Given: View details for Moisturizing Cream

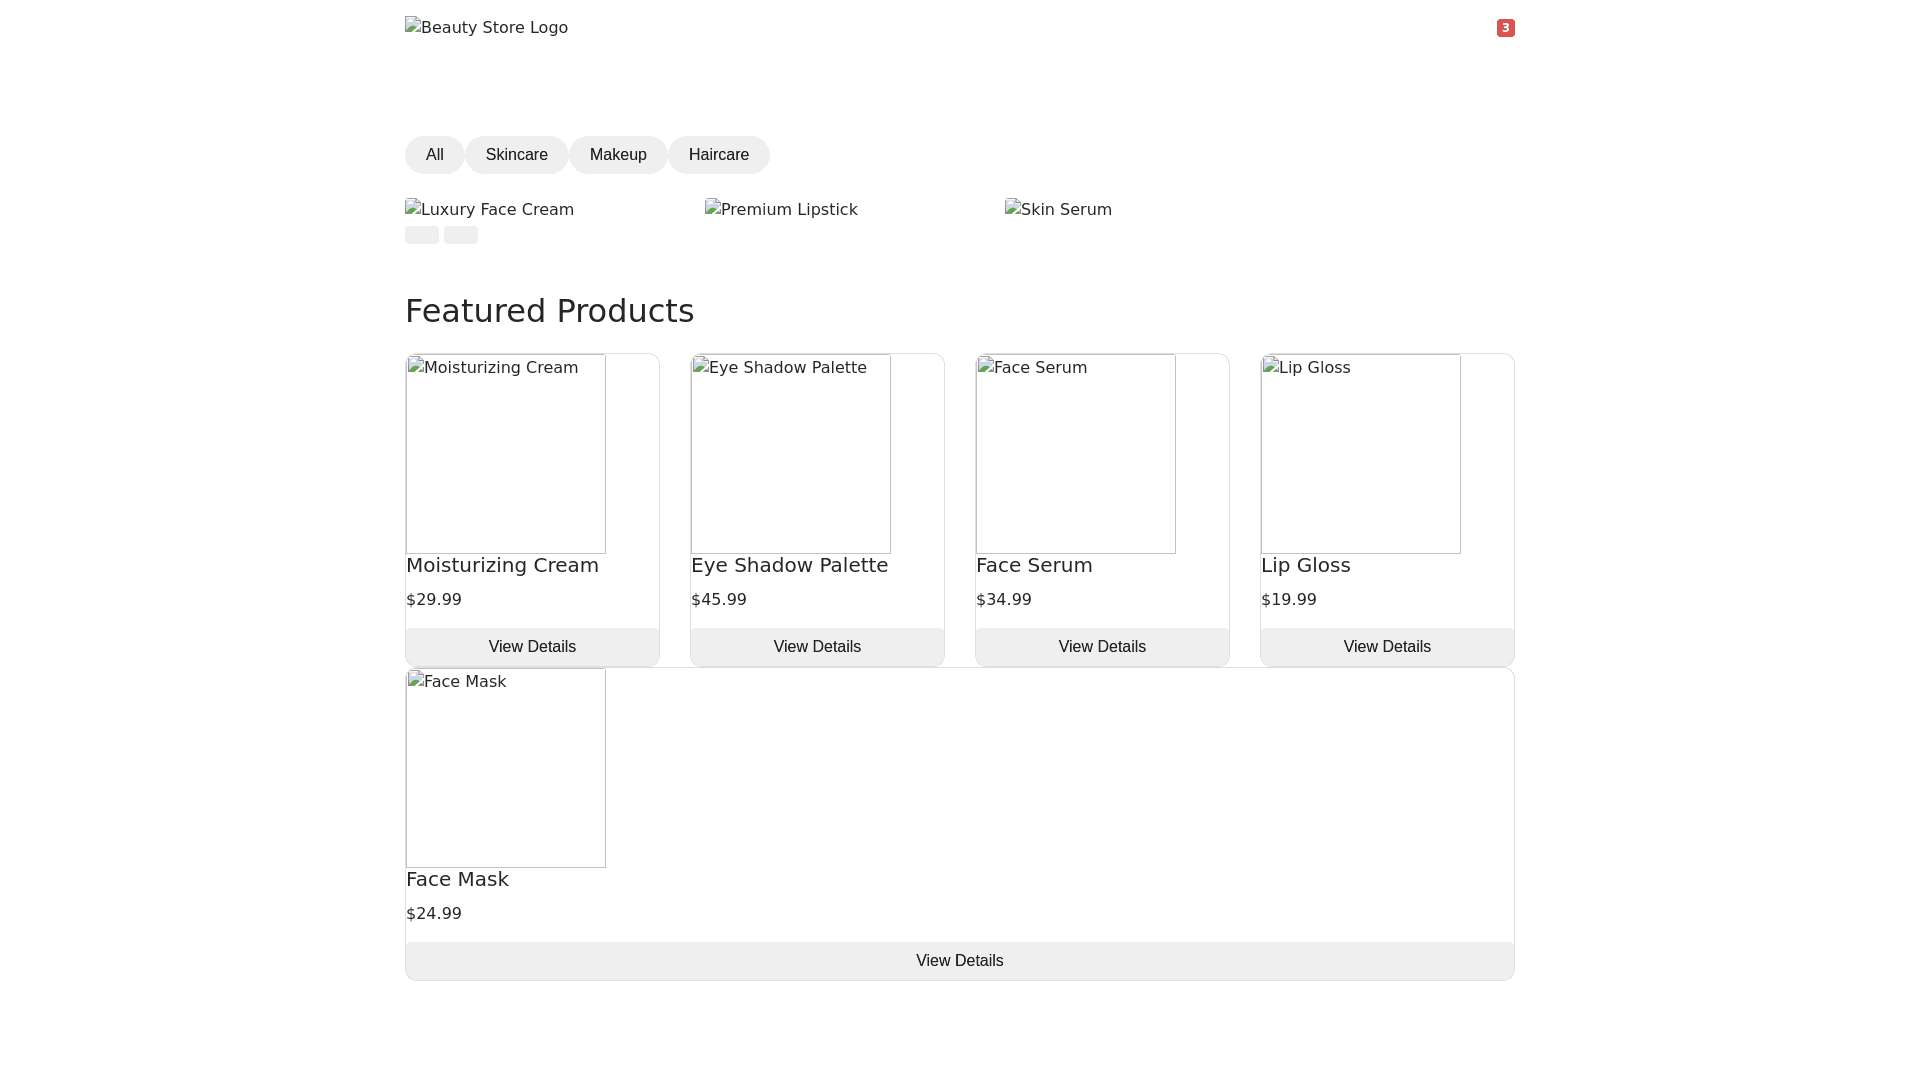Looking at the screenshot, I should (532, 647).
